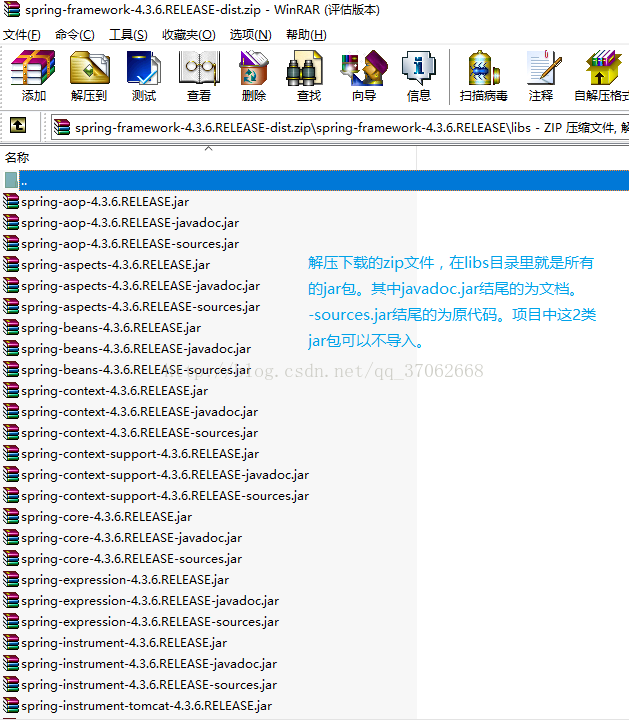Select spring-context-4.3.6.RELEASE-javadoc.jar
The width and height of the screenshot is (629, 721).
(140, 412)
